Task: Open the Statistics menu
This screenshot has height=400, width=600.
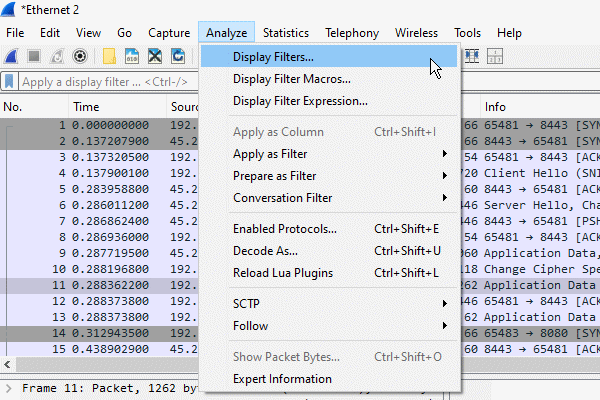Action: coord(285,33)
